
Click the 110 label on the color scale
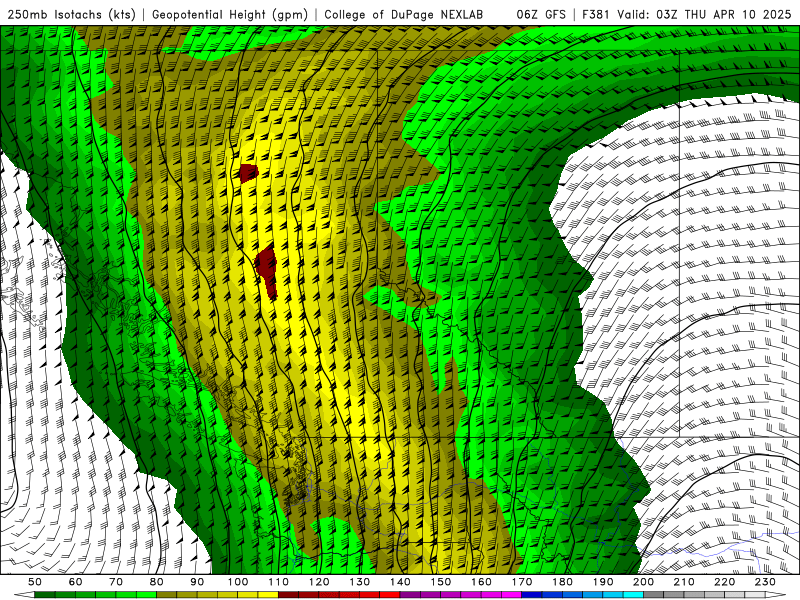[279, 582]
